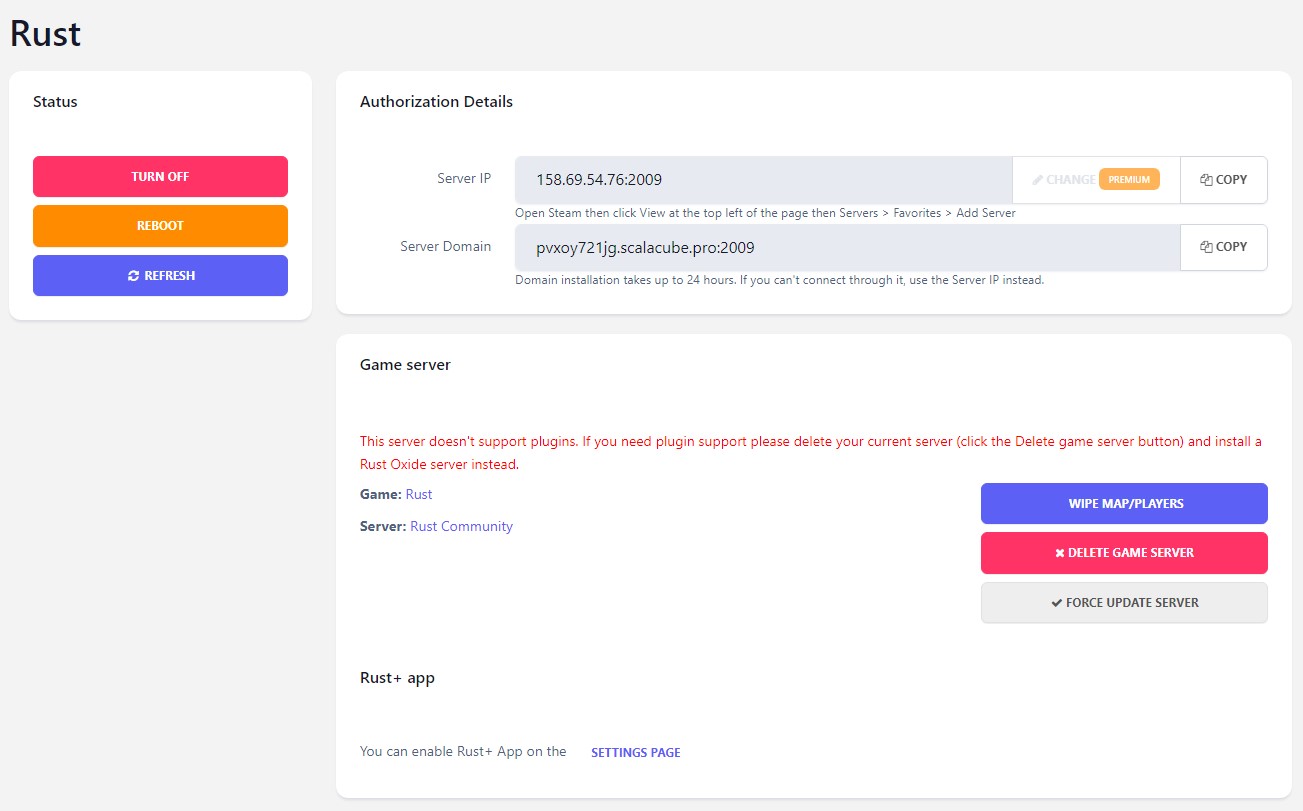The image size is (1303, 811).
Task: Copy the Server Domain address
Action: coord(1224,247)
